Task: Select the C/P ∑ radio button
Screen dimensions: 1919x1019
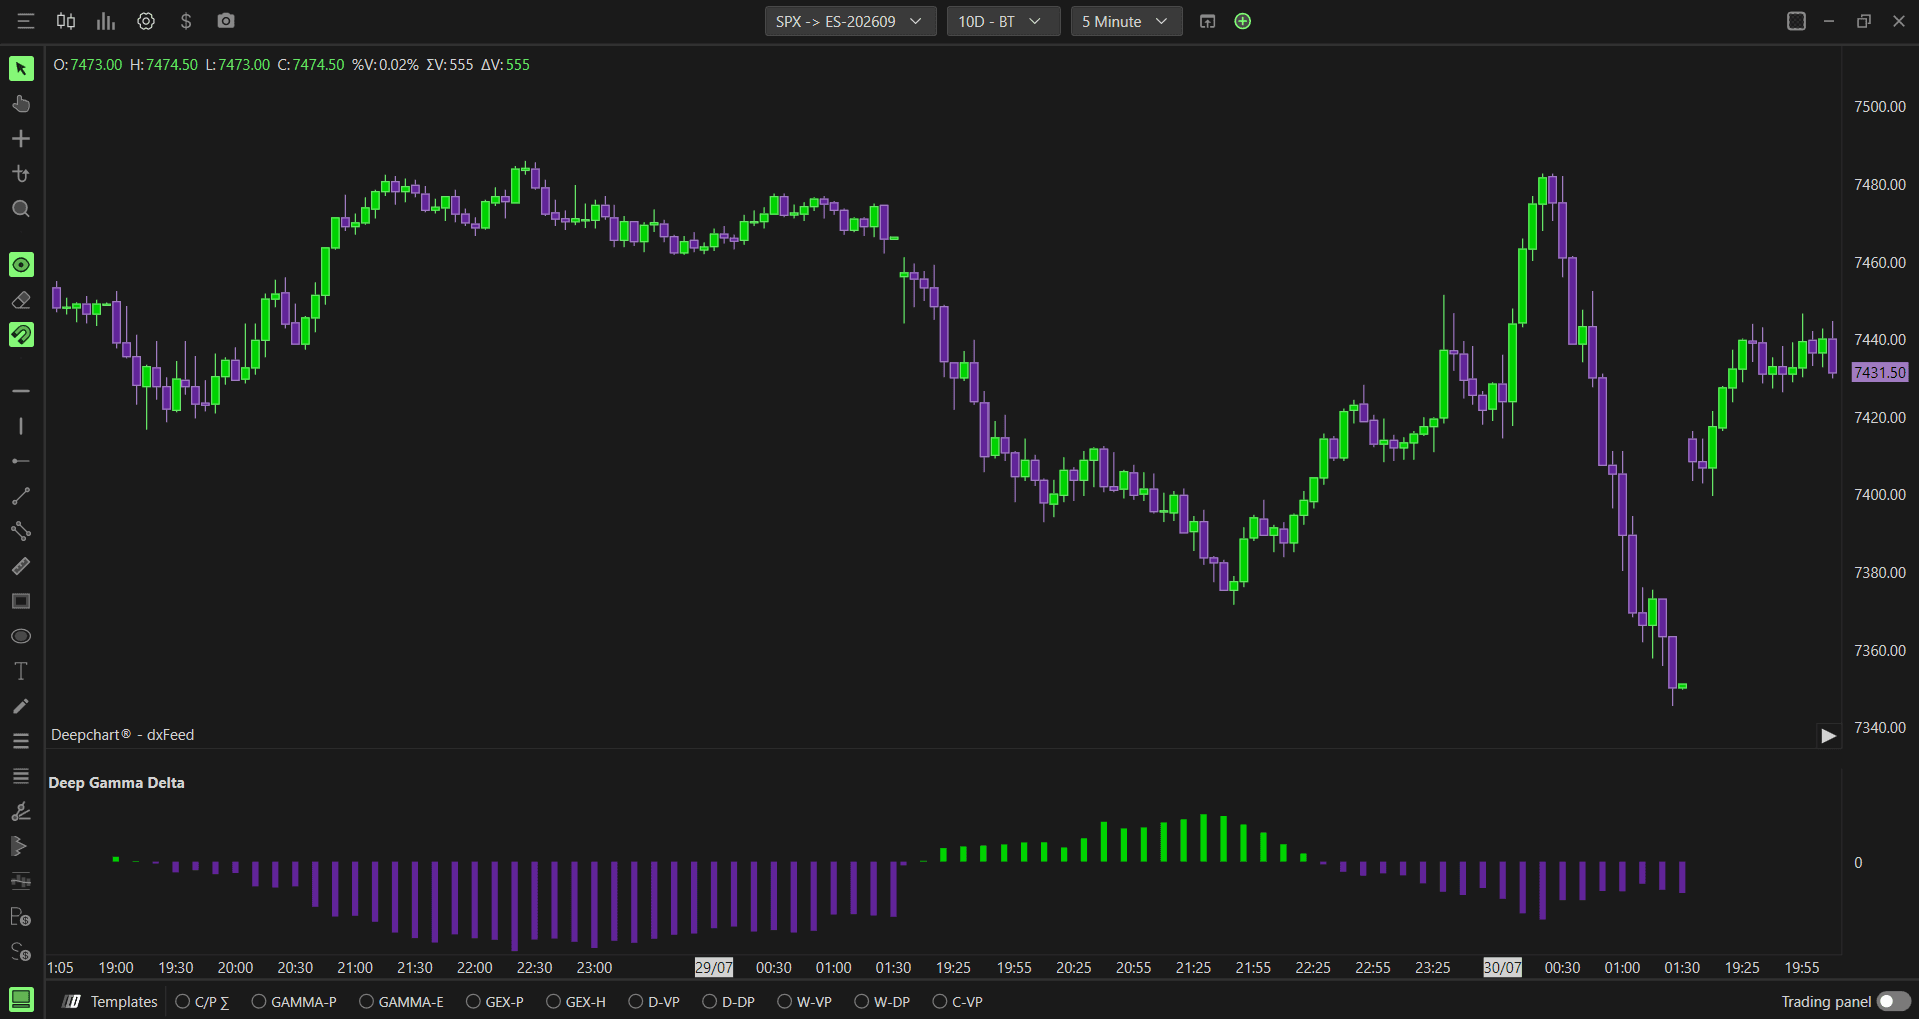Action: coord(182,1001)
